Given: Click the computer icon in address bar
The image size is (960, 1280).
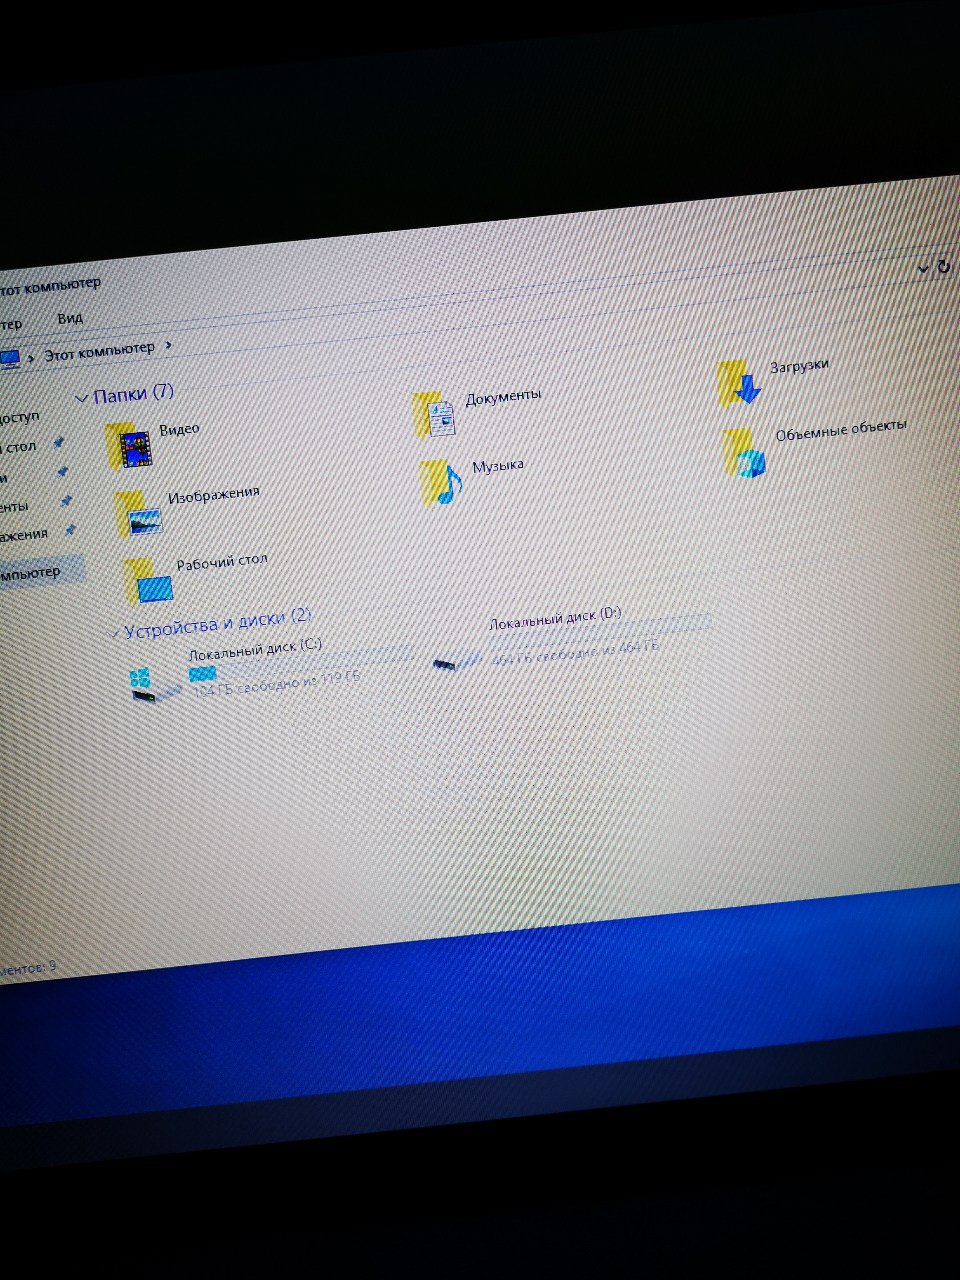Looking at the screenshot, I should (x=9, y=358).
